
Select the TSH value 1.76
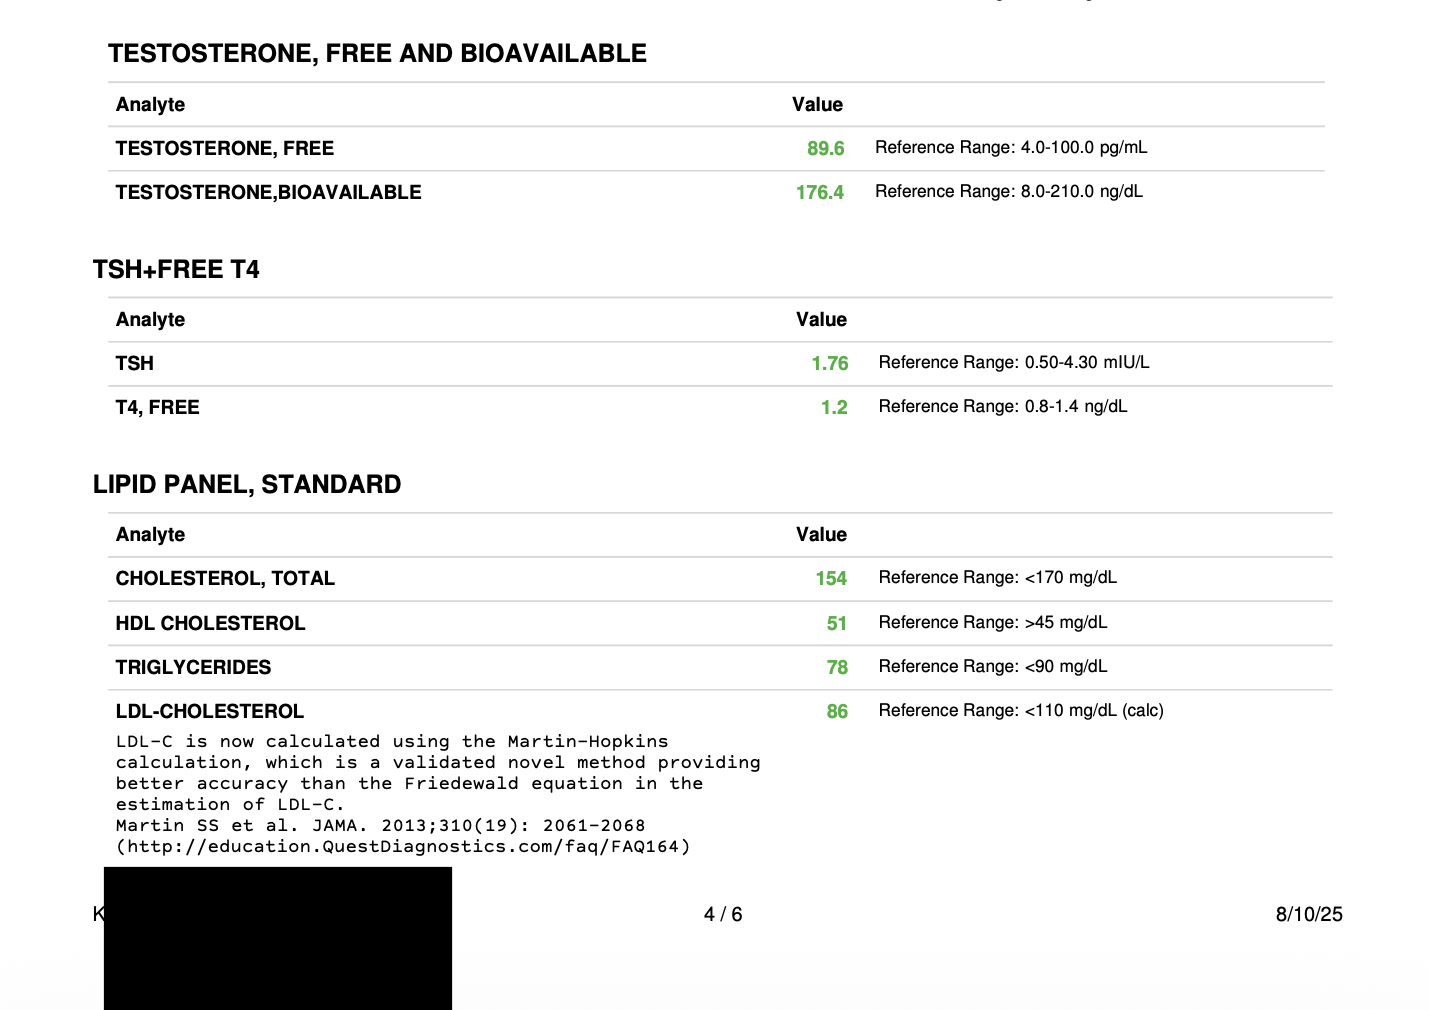pos(830,363)
